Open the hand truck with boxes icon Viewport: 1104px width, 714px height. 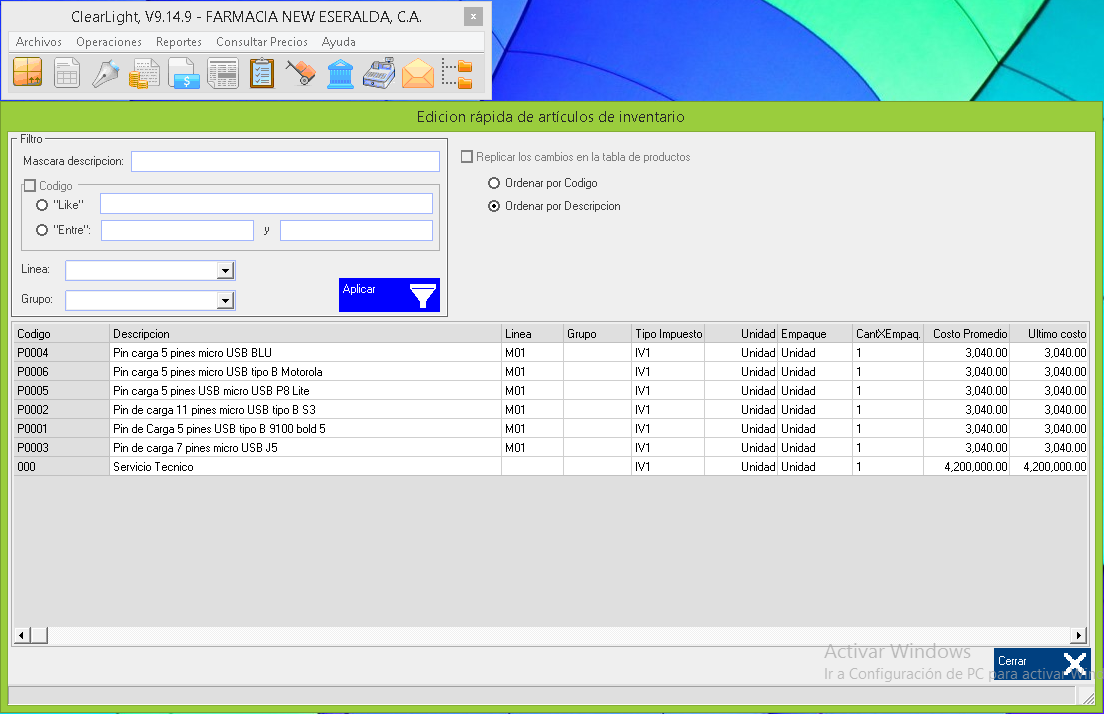click(301, 74)
